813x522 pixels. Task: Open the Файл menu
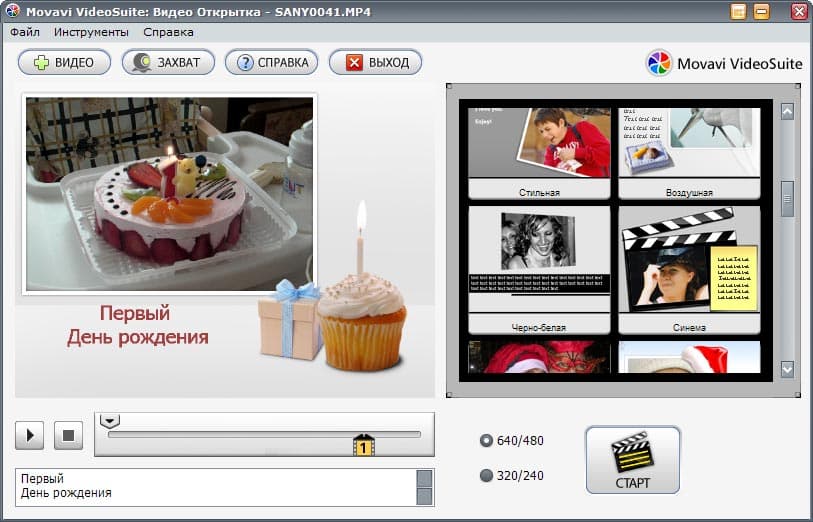pos(25,32)
